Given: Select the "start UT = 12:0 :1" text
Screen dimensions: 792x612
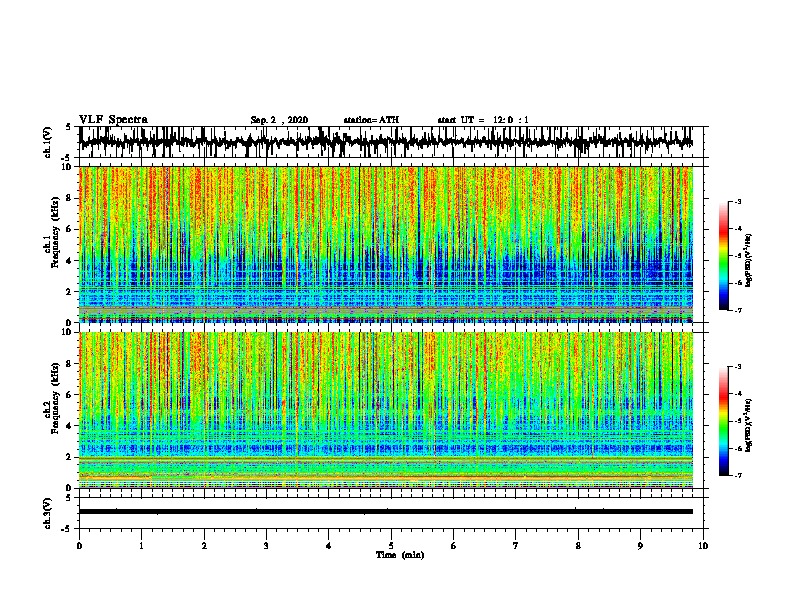Looking at the screenshot, I should click(483, 120).
